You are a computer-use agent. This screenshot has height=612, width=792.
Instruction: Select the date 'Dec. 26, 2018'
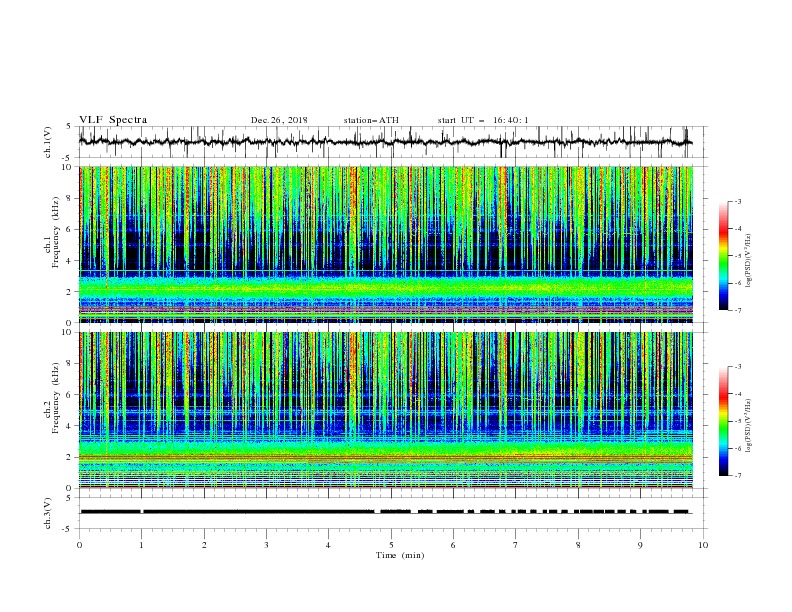(279, 120)
